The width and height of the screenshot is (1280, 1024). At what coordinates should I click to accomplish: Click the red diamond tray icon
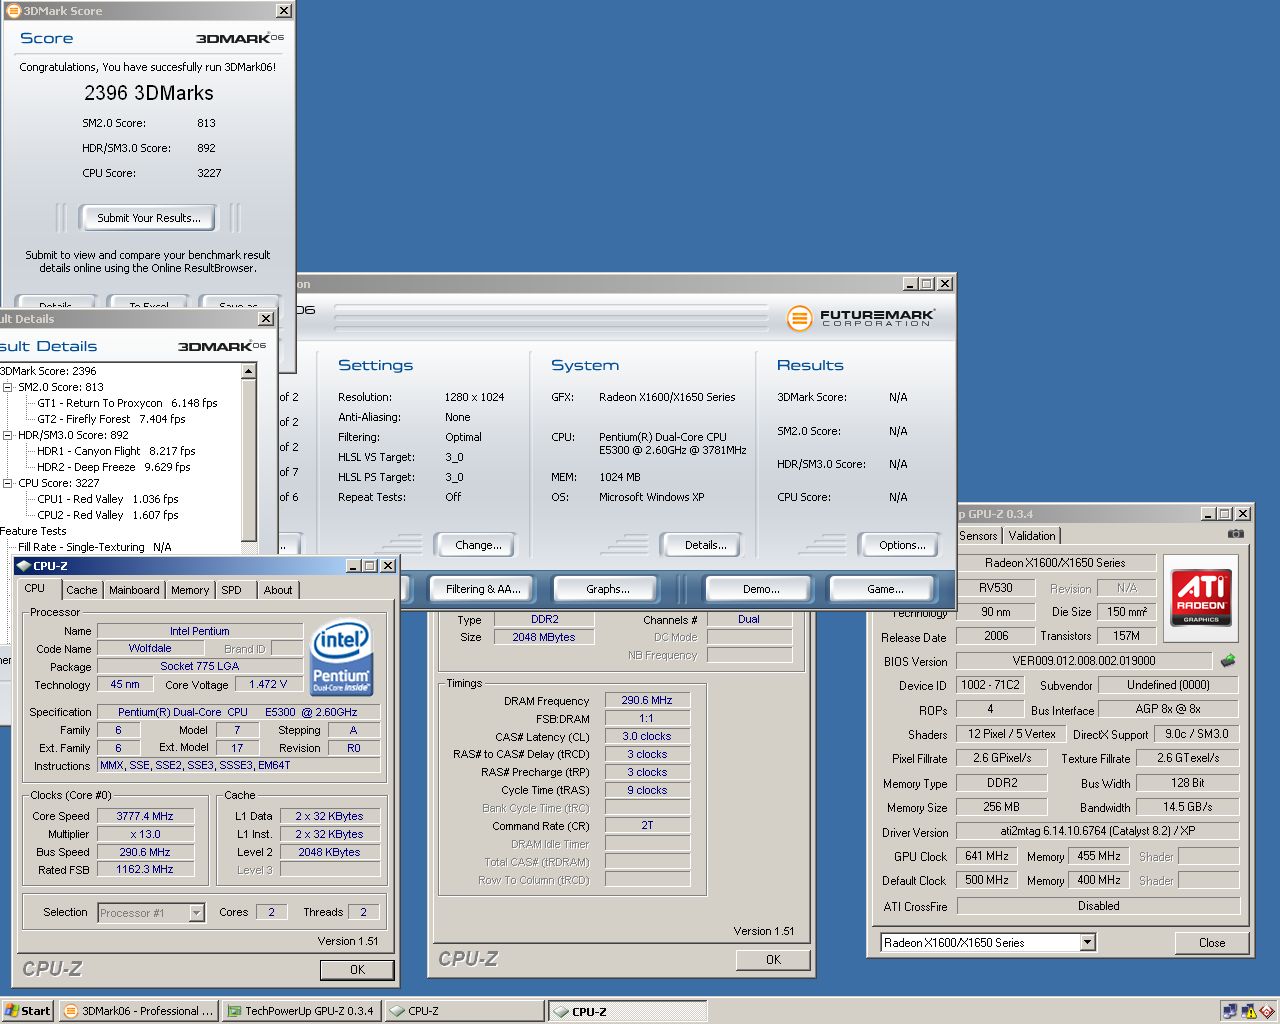(1268, 1011)
